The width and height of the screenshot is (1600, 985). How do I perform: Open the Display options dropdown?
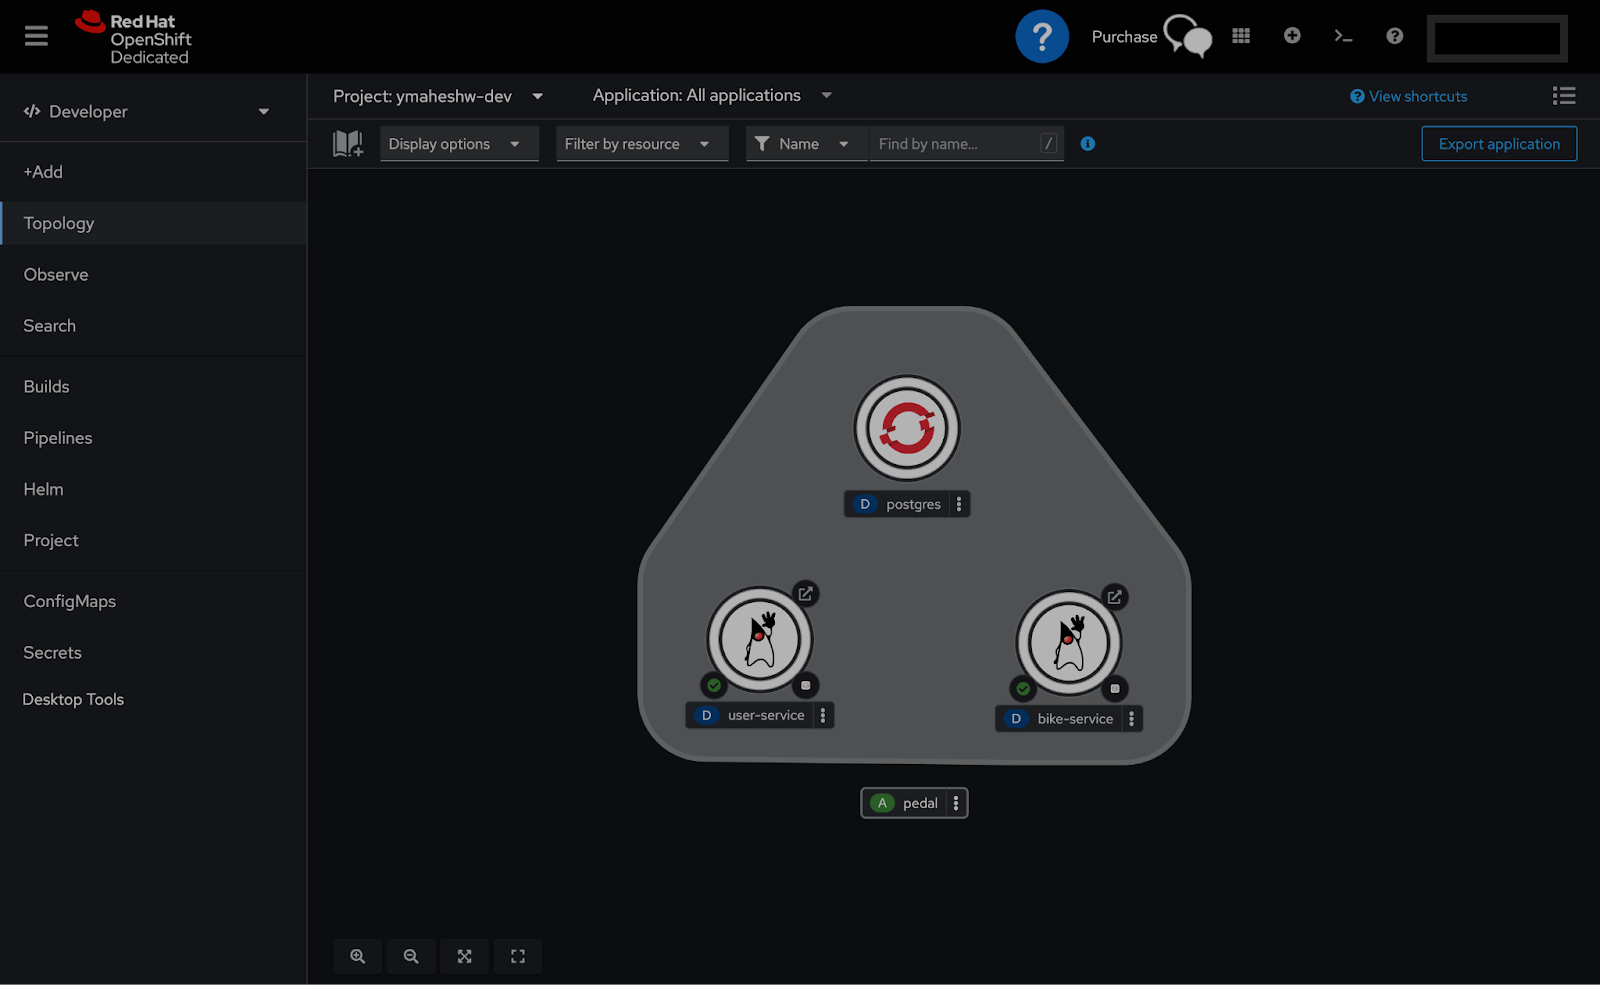(x=459, y=144)
